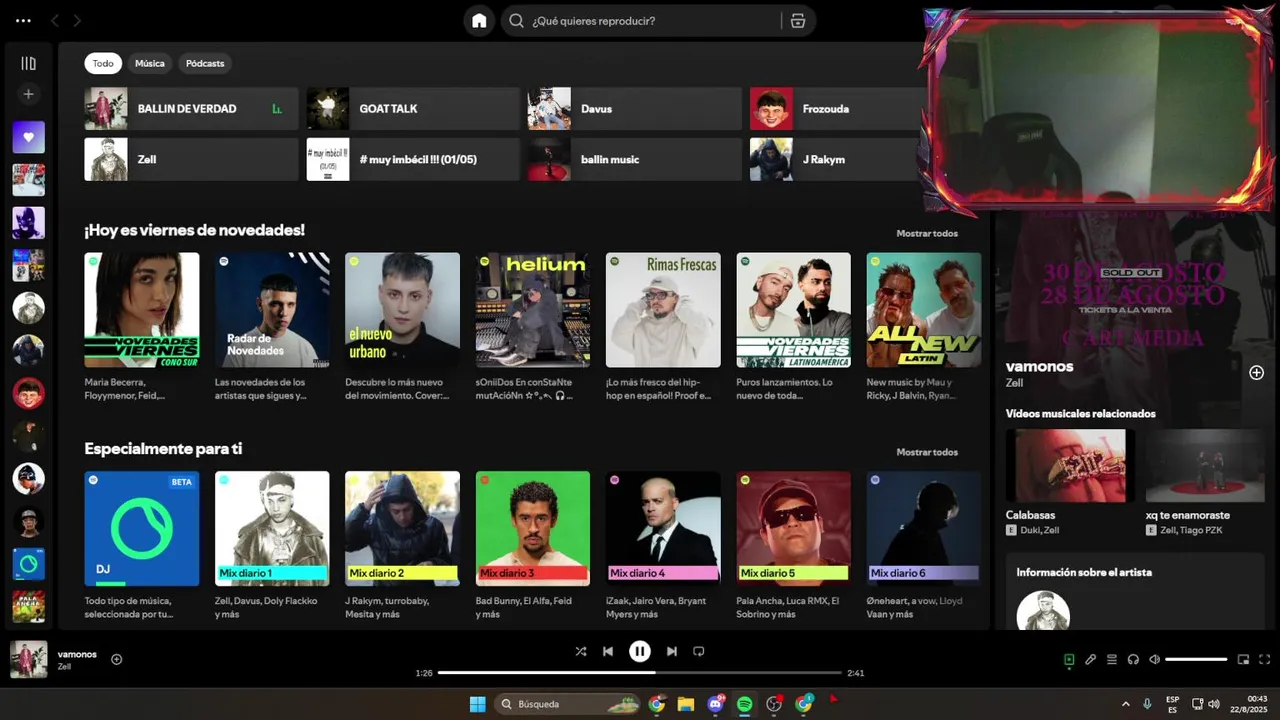Open vamonos song title in player bar

pos(77,654)
